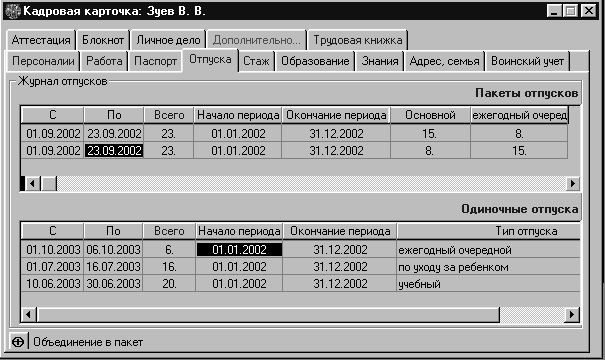
Task: Open the Паспорт tab
Action: pos(155,61)
